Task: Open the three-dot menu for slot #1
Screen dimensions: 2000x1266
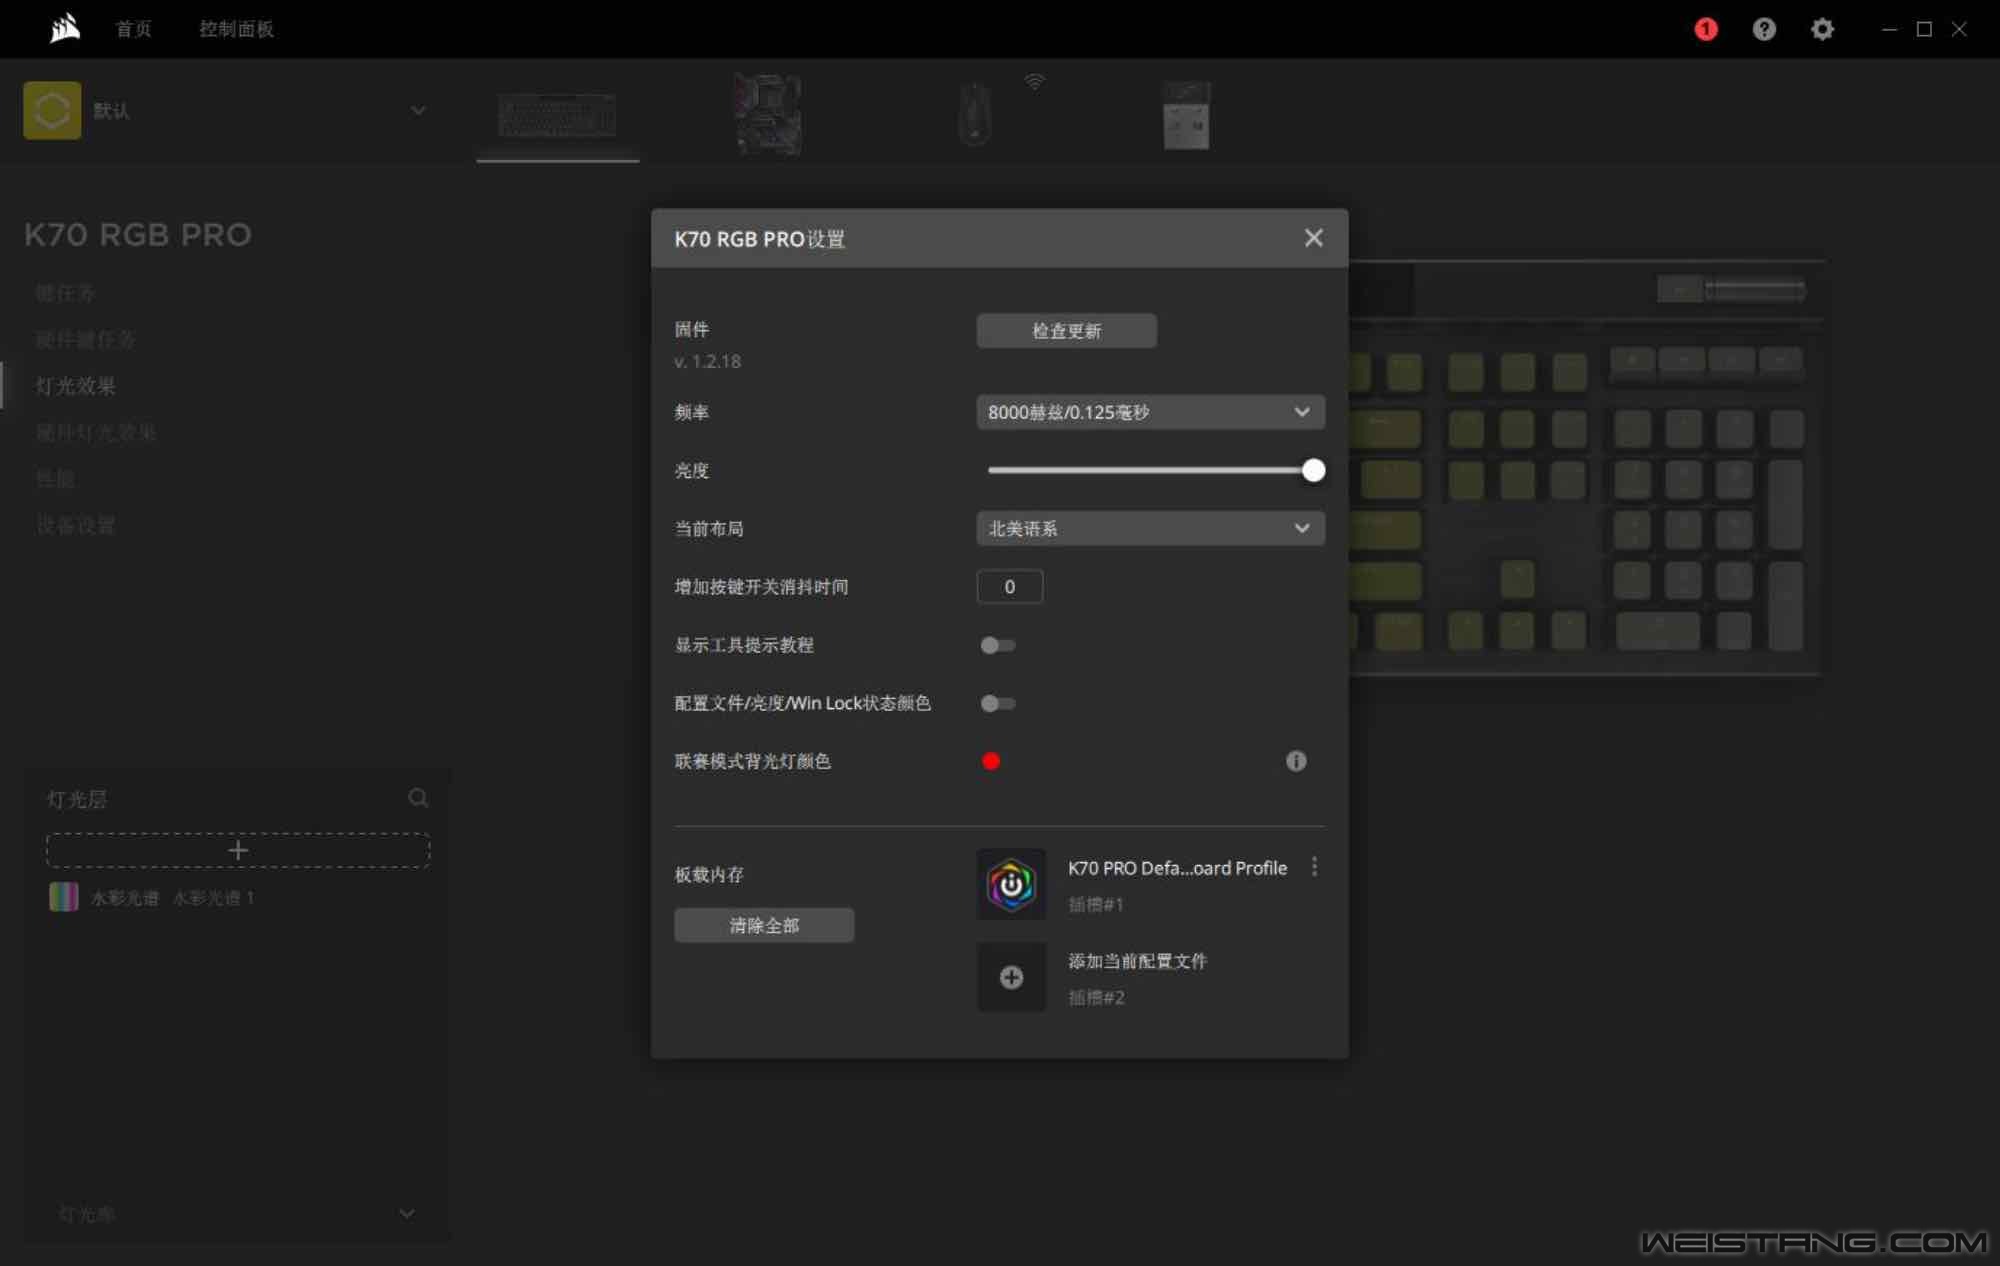Action: (x=1314, y=867)
